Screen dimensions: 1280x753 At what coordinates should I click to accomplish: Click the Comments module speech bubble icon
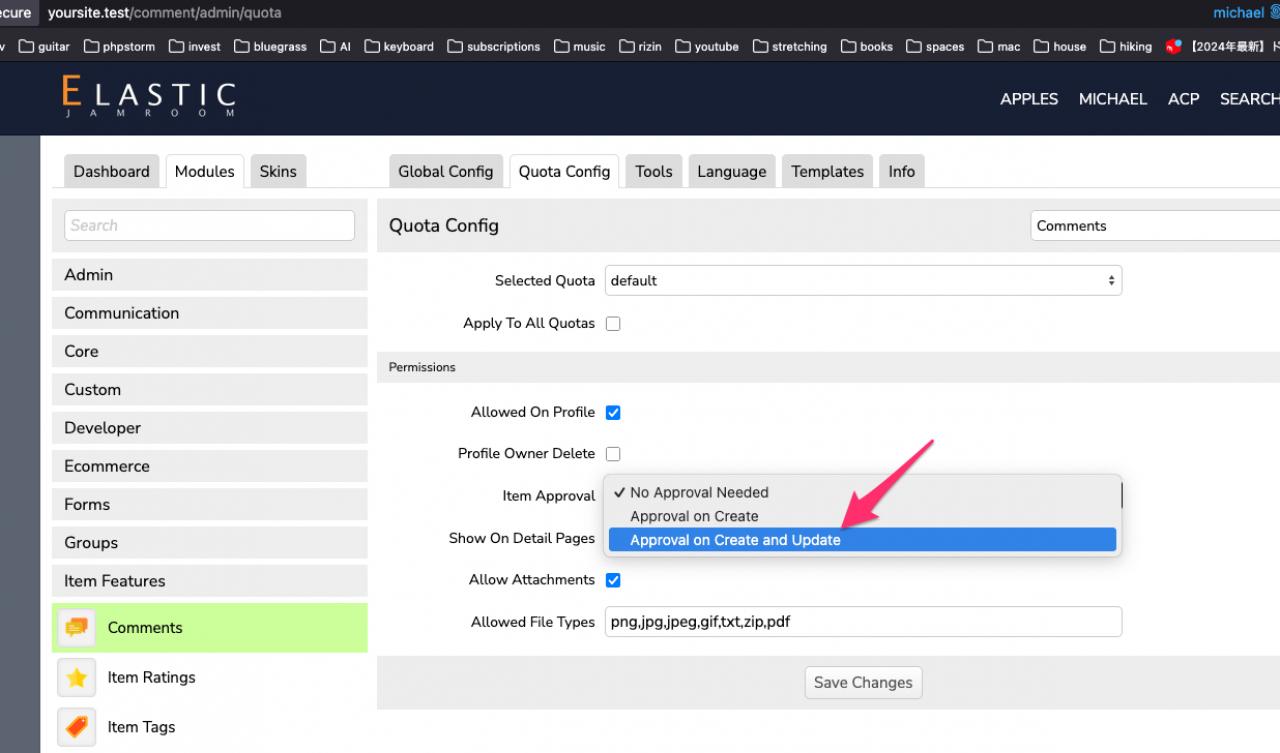[x=77, y=628]
